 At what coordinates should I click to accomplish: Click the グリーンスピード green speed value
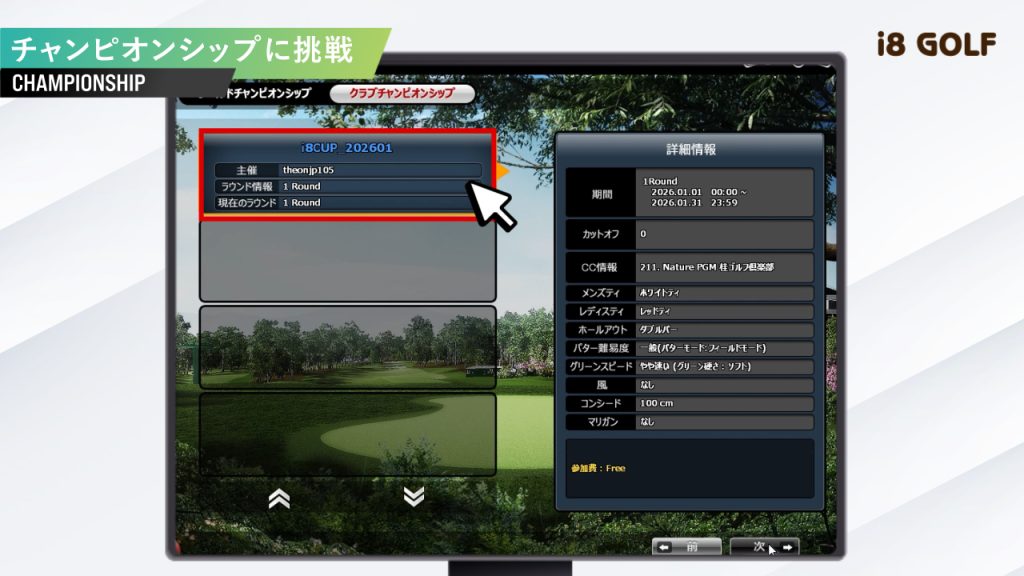pos(723,368)
